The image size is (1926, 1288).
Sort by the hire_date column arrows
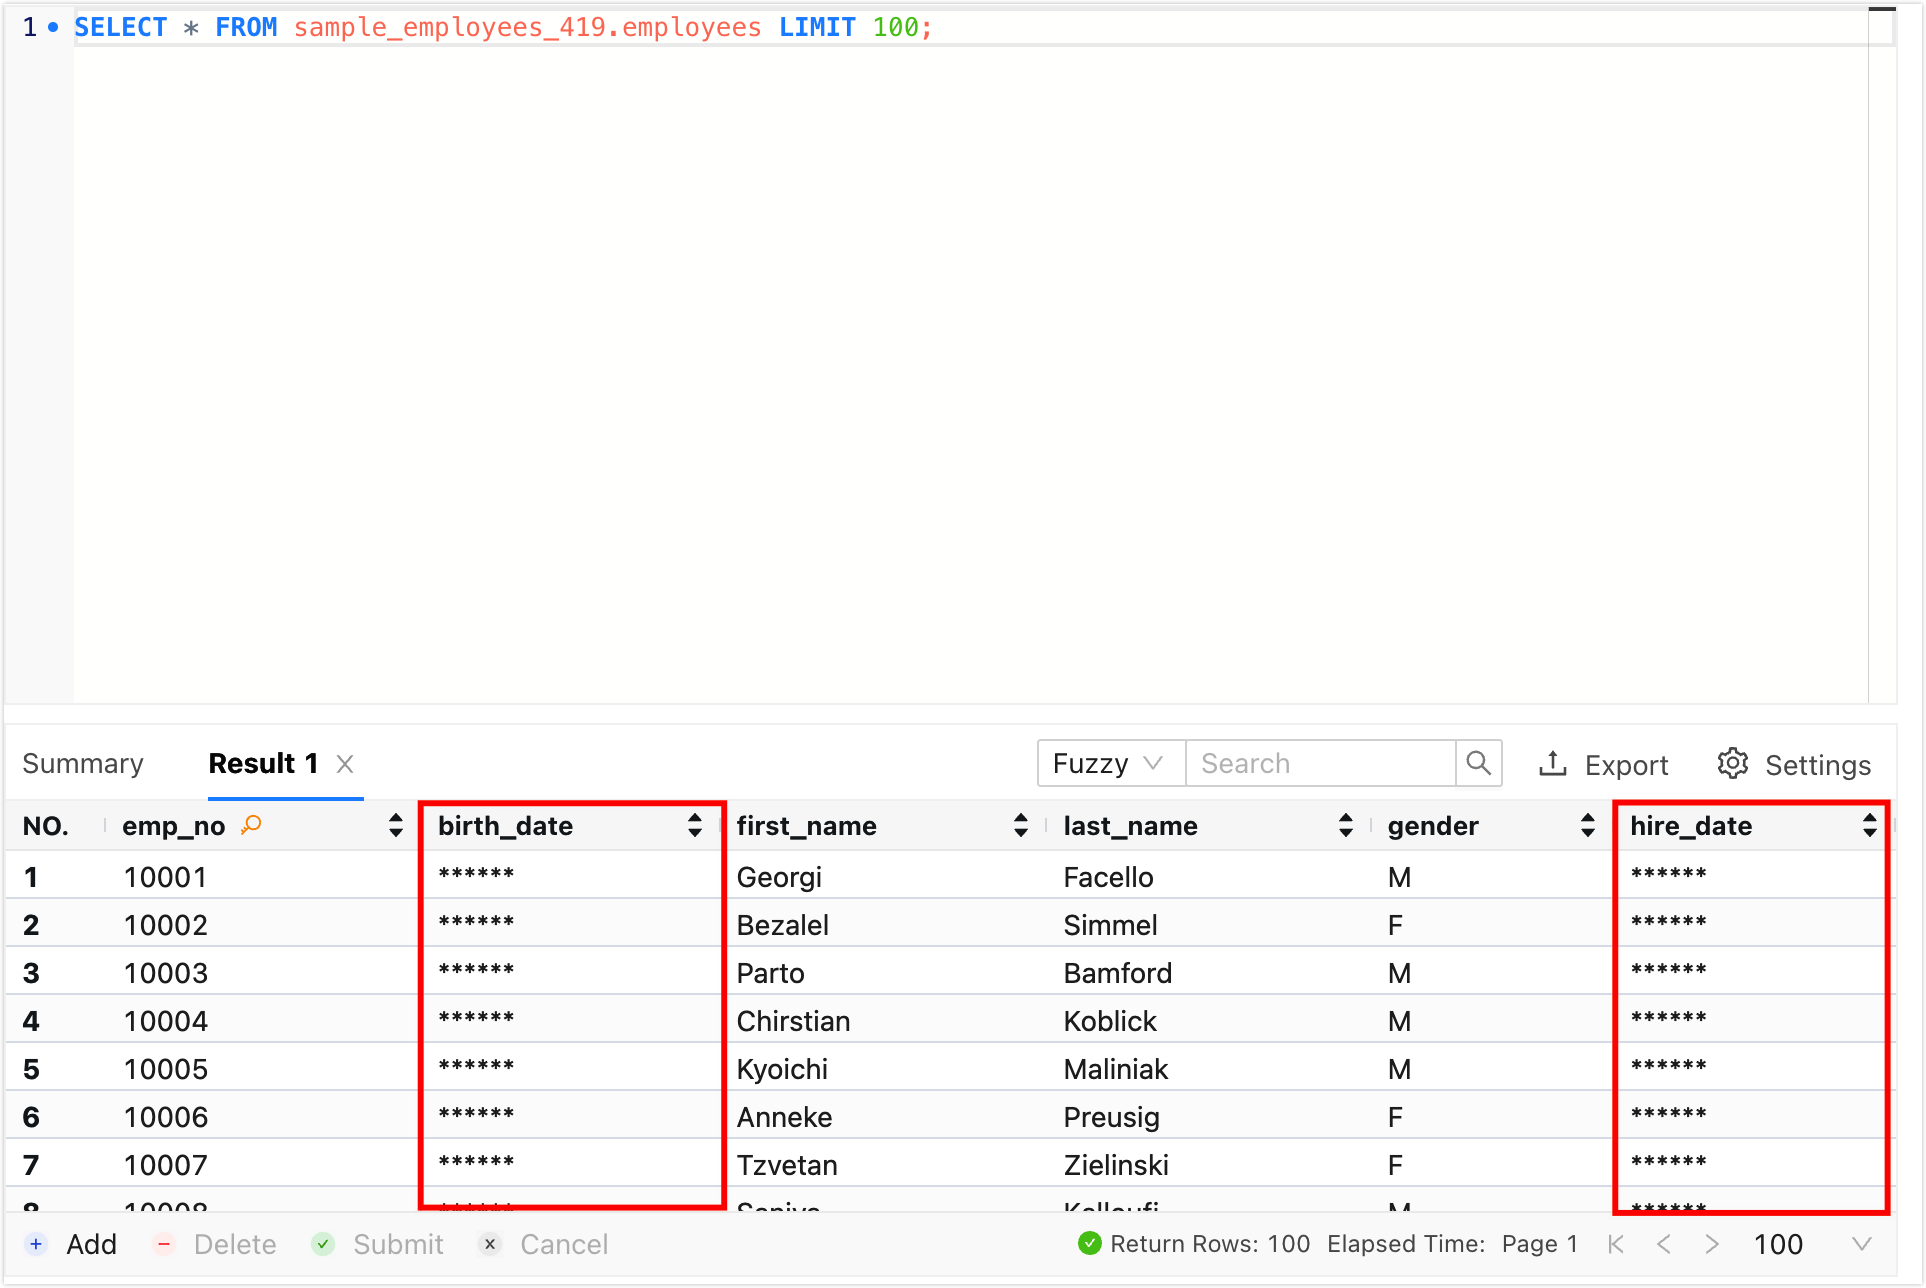pyautogui.click(x=1869, y=826)
